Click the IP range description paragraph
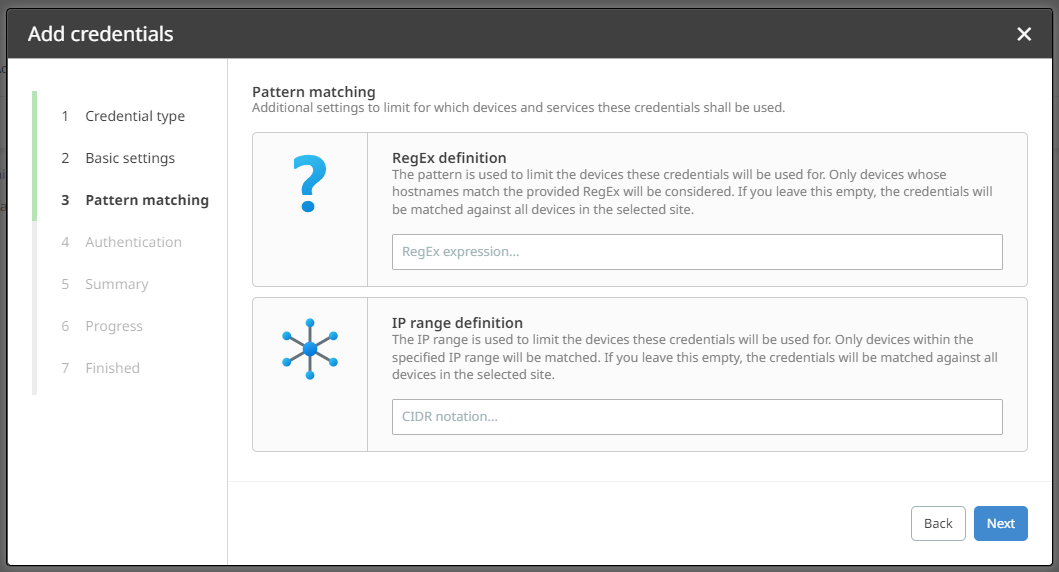Screen dimensions: 1059x572 [x=694, y=357]
